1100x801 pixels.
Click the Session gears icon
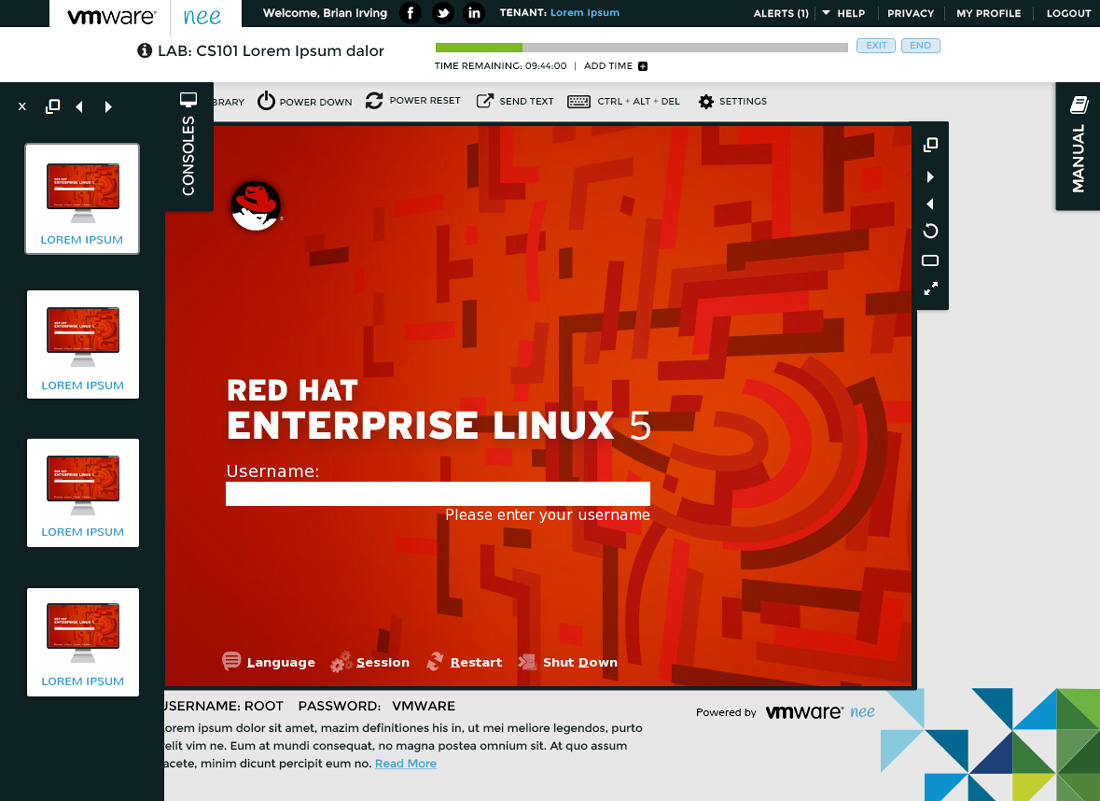341,661
